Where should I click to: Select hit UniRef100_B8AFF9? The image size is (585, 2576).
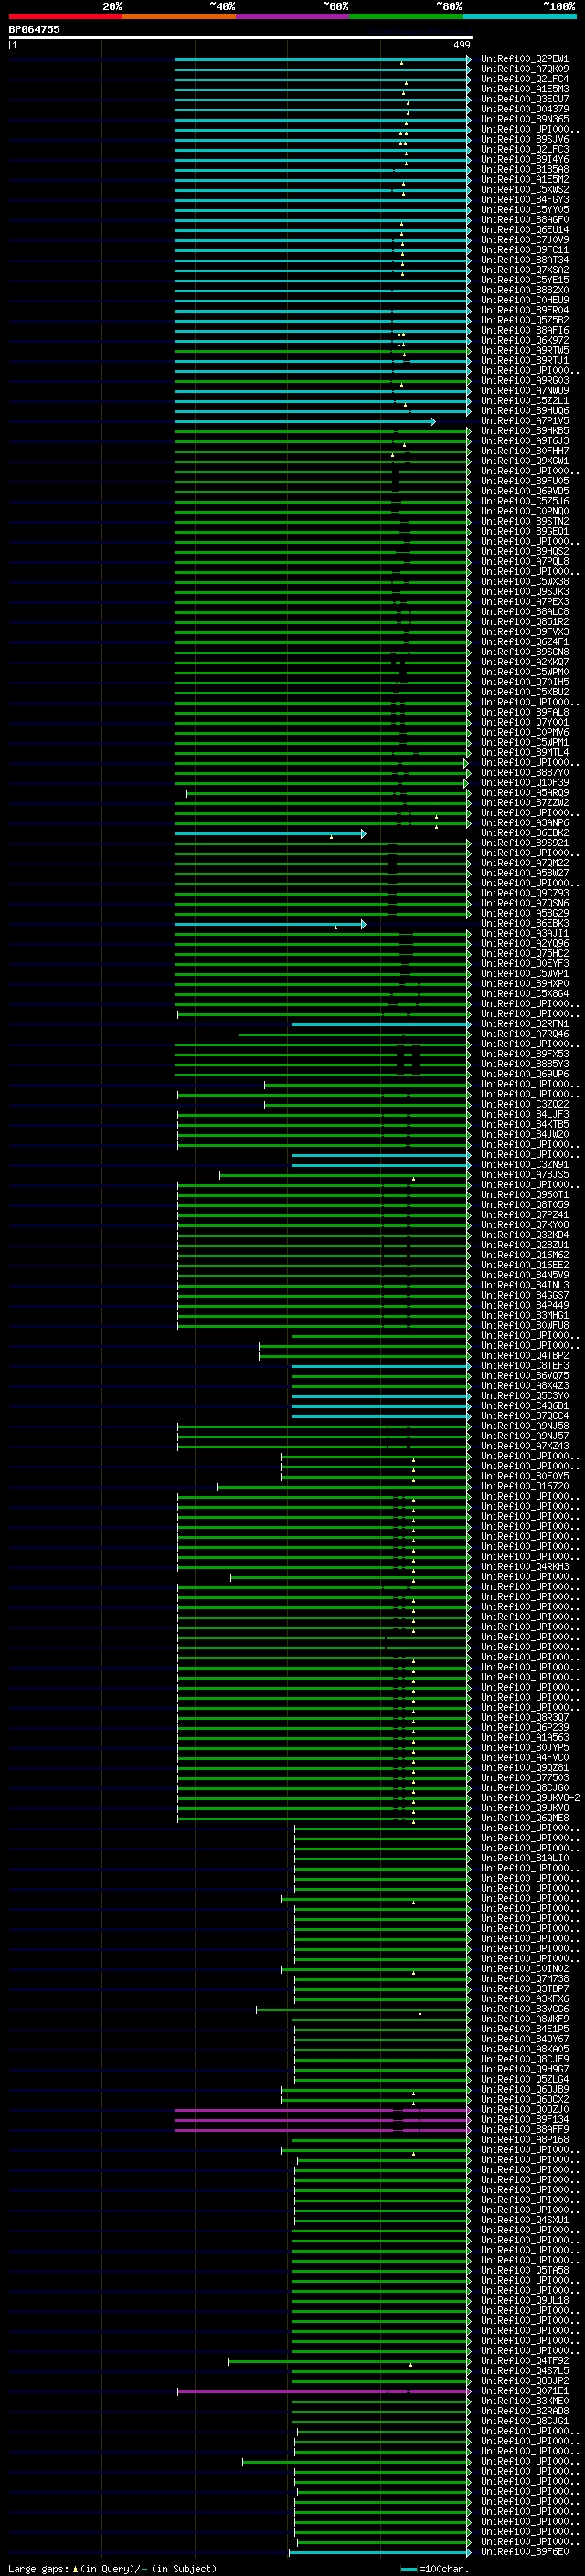click(524, 2129)
